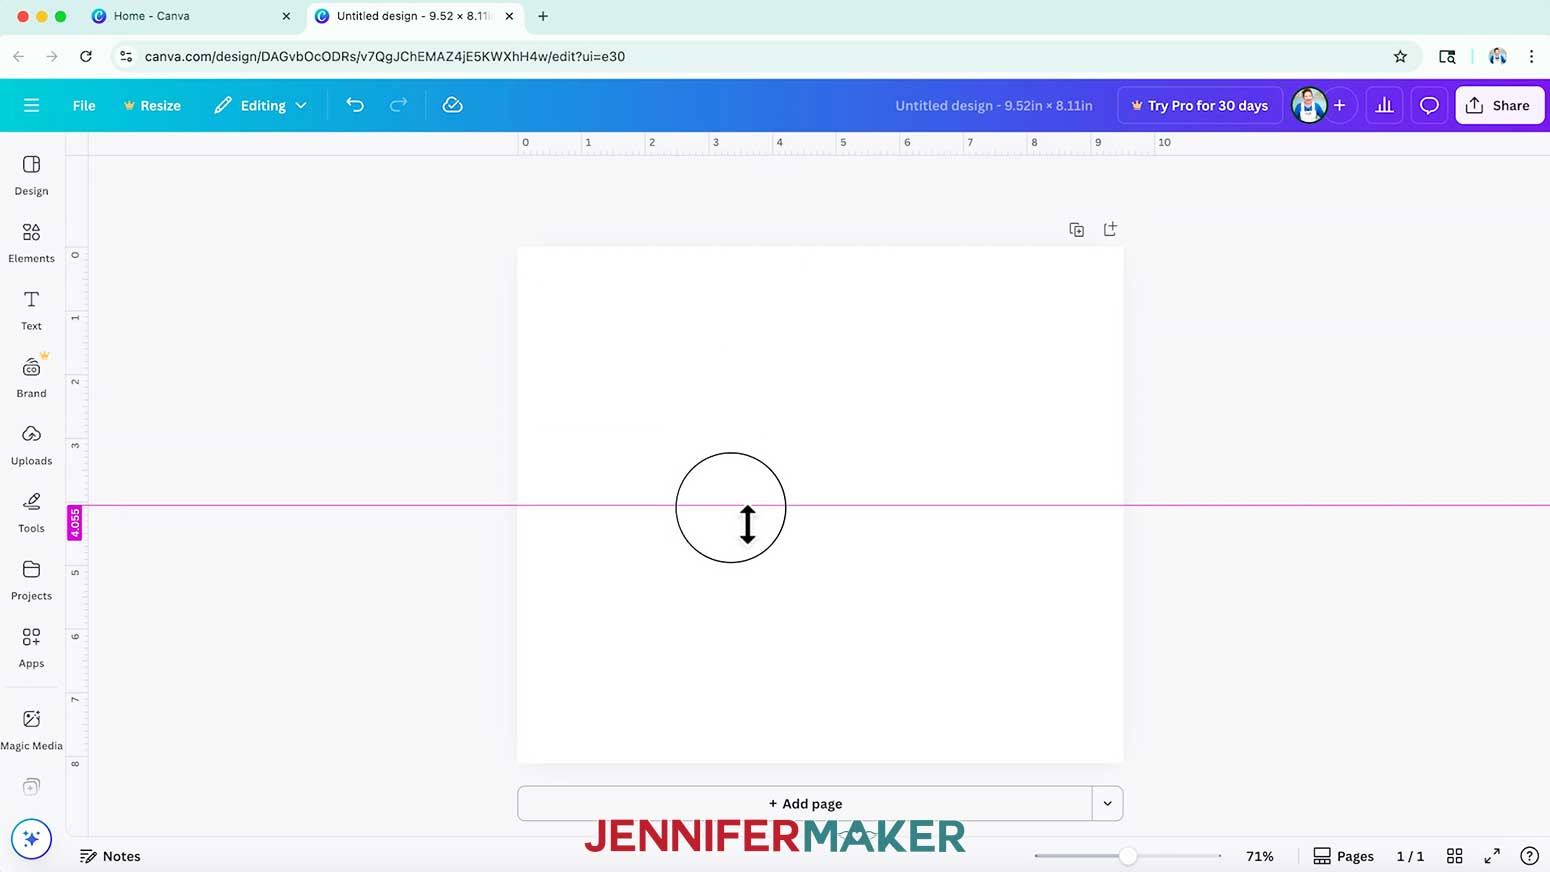Open the Uploads panel
The image size is (1550, 872).
tap(31, 445)
